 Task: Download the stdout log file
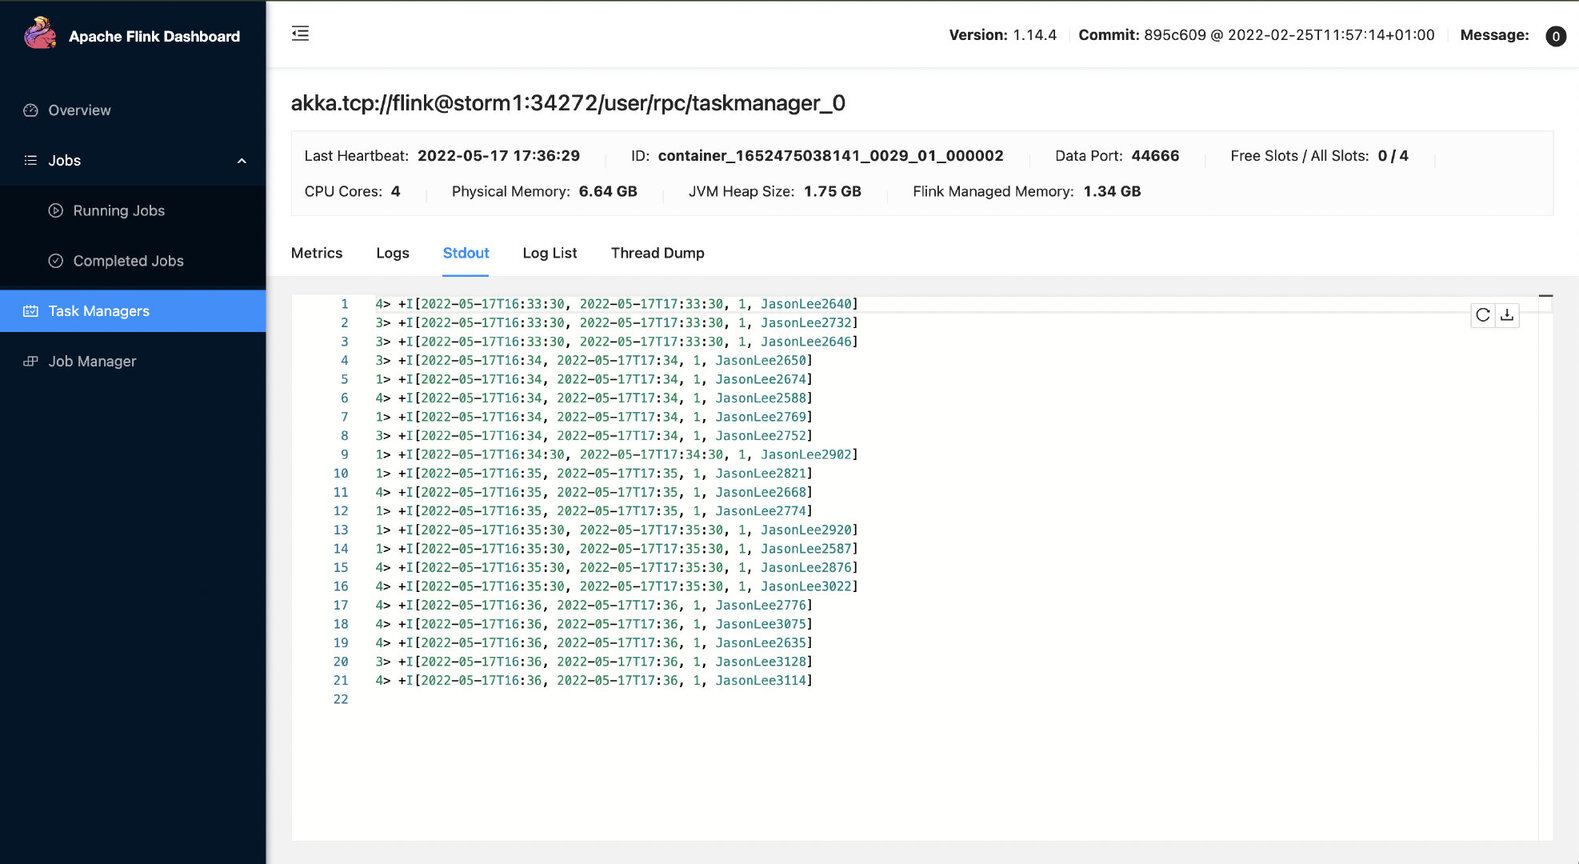click(1507, 315)
